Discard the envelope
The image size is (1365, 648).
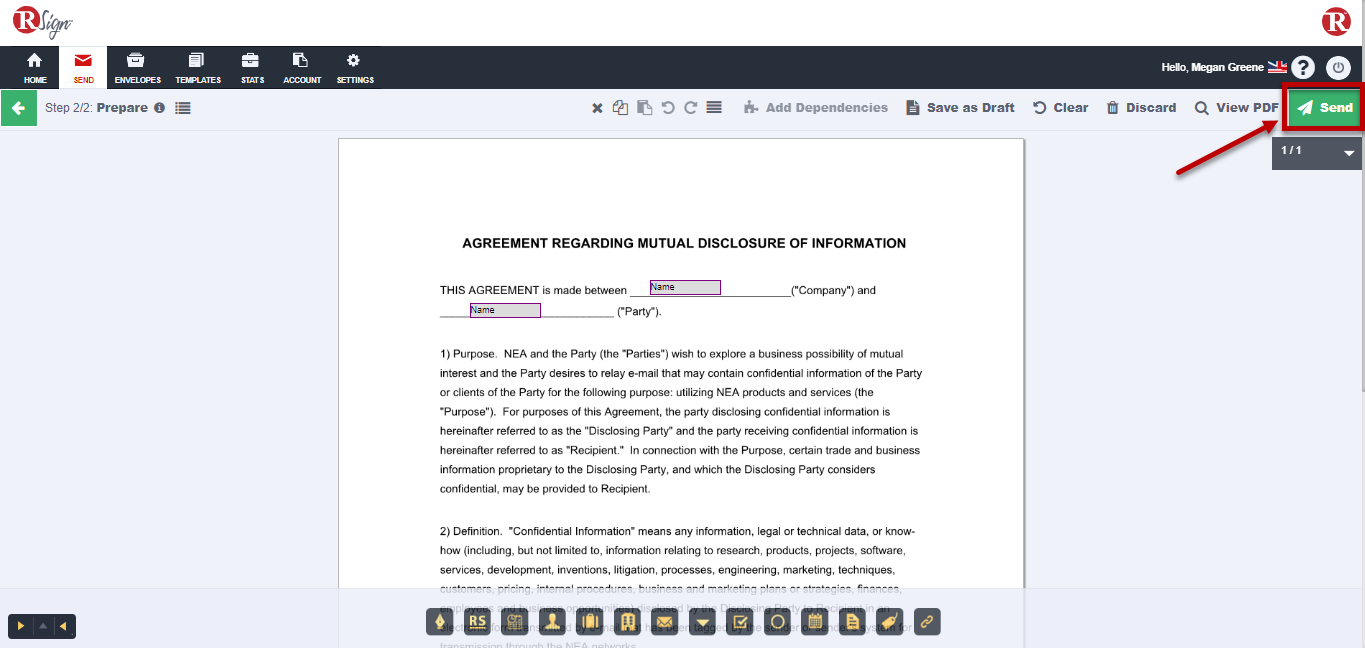point(1141,108)
